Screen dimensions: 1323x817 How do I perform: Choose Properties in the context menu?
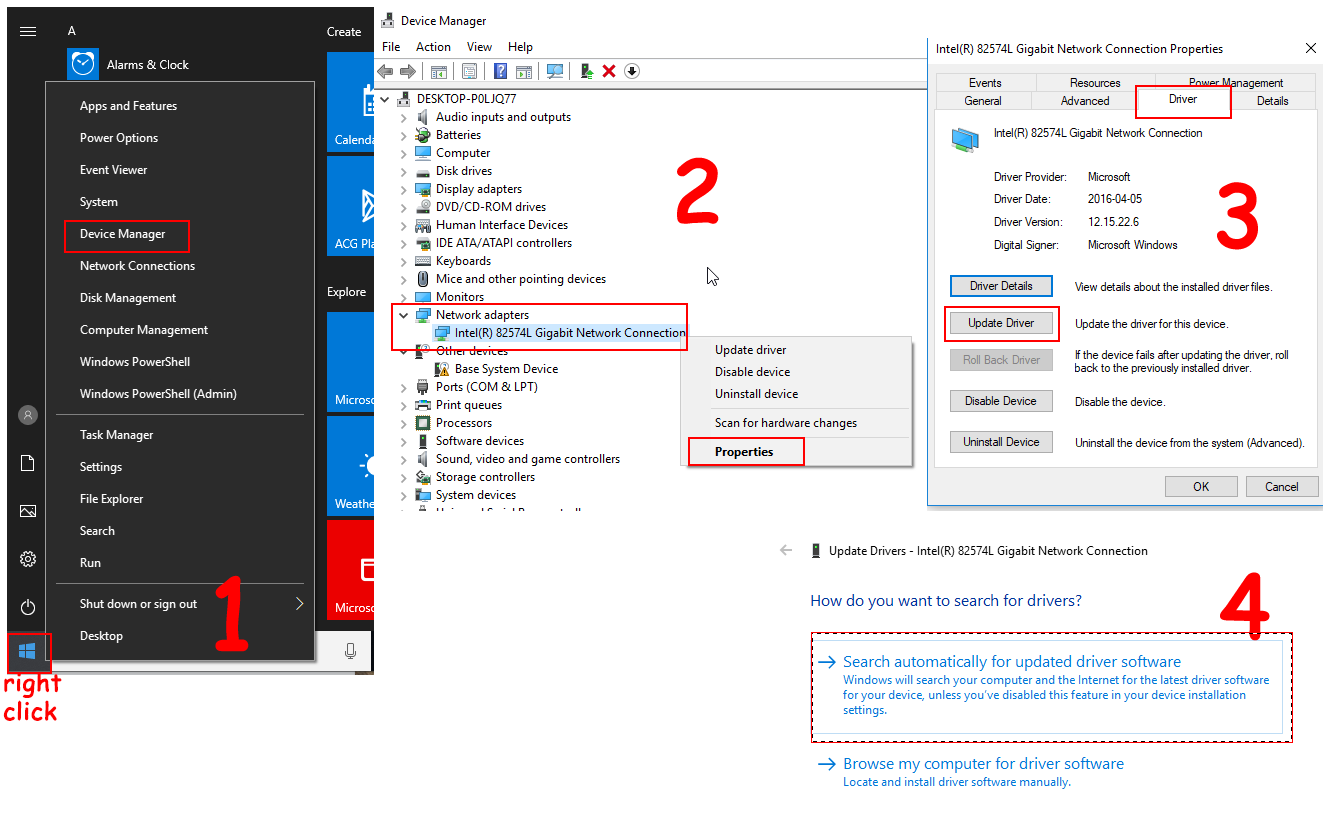tap(745, 452)
